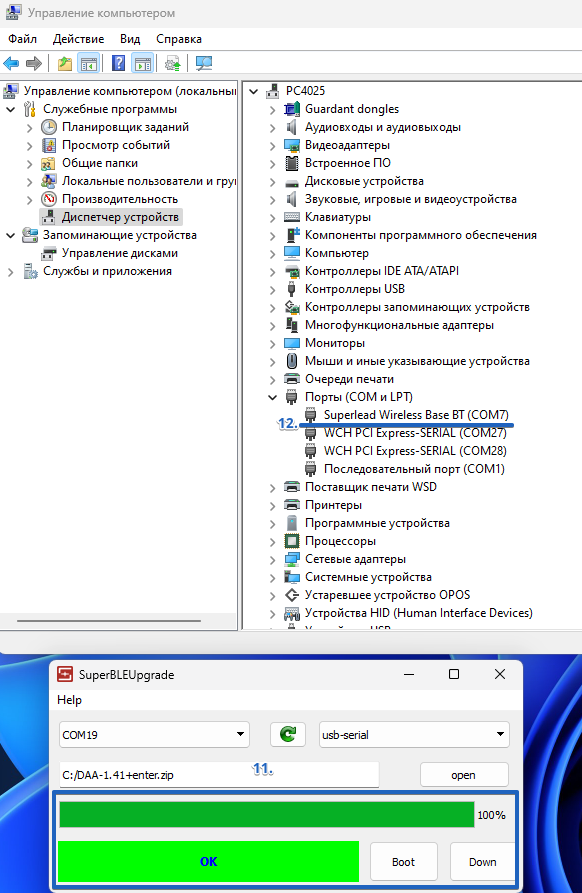Open the blue Help question-mark icon

pos(118,63)
